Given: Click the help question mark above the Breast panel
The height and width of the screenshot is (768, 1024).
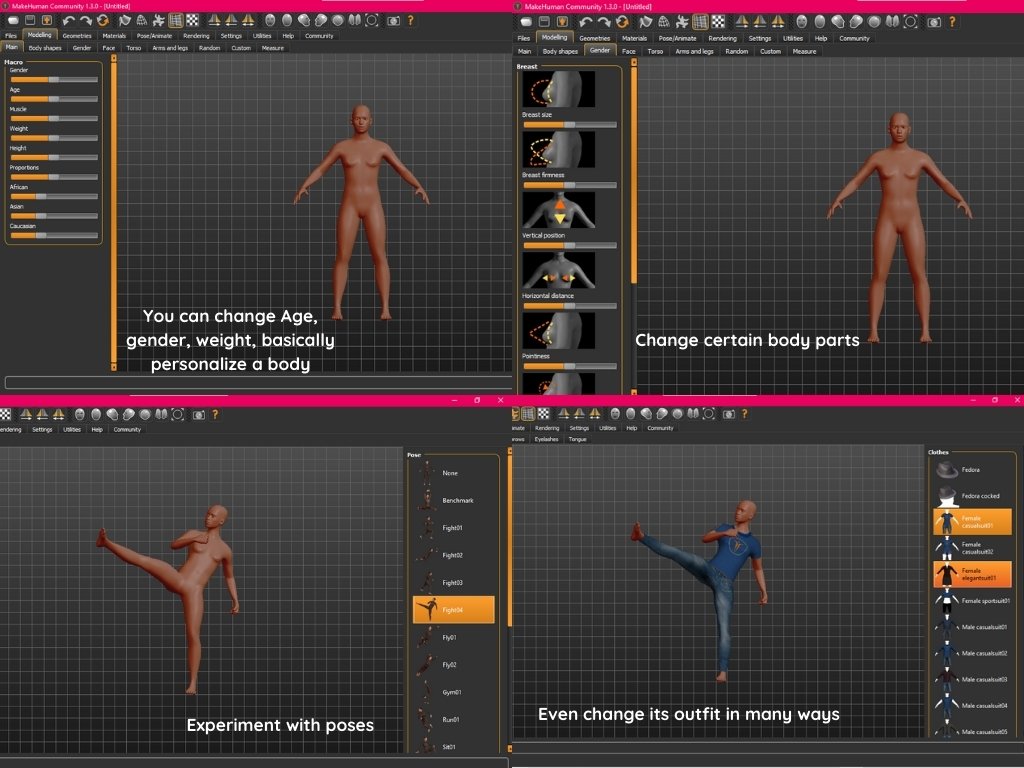Looking at the screenshot, I should (x=951, y=20).
